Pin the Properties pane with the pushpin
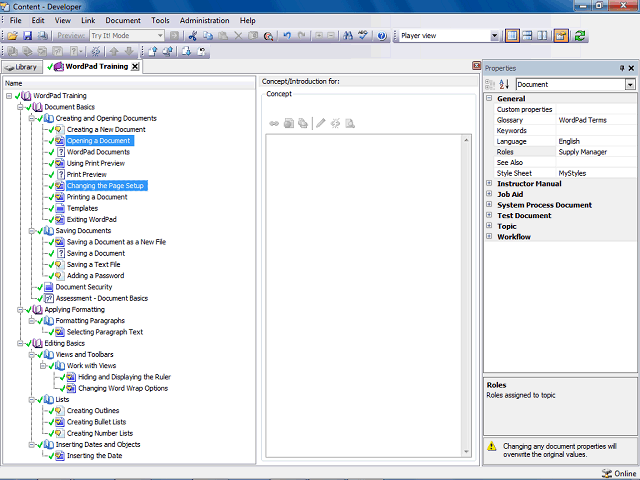The image size is (640, 480). [622, 68]
